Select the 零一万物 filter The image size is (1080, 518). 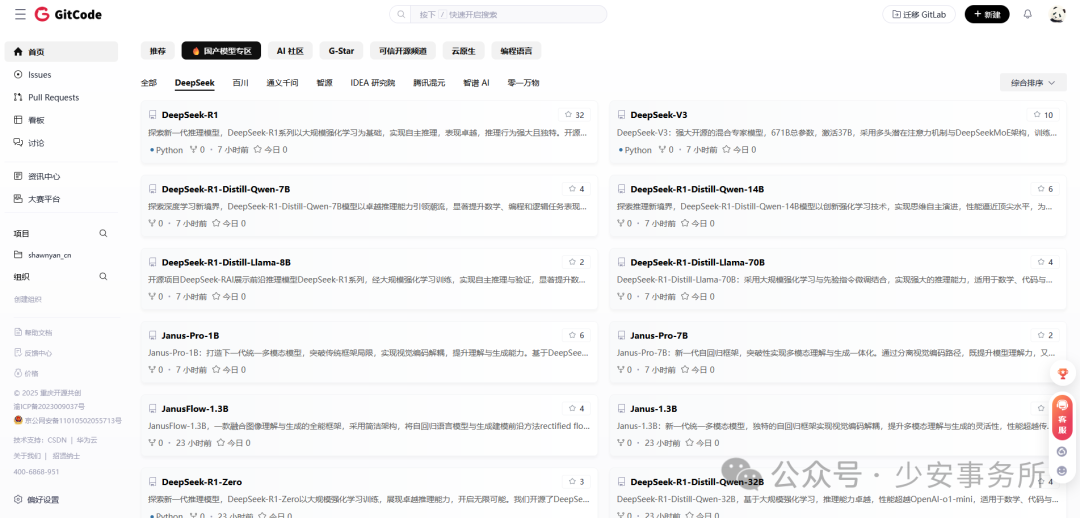click(x=523, y=83)
